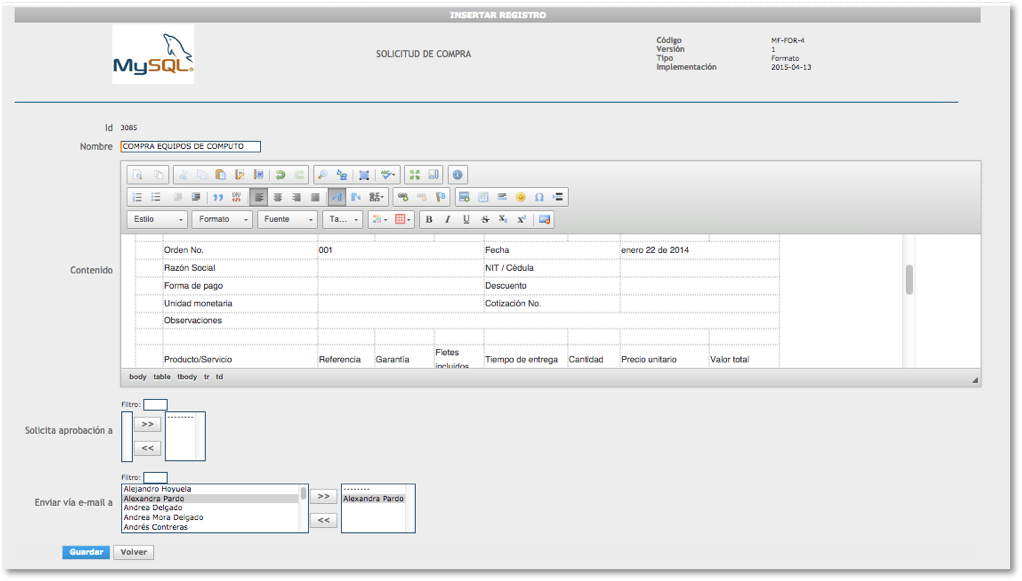This screenshot has width=1022, height=581.
Task: Open the language selection dropdown
Action: [x=377, y=197]
